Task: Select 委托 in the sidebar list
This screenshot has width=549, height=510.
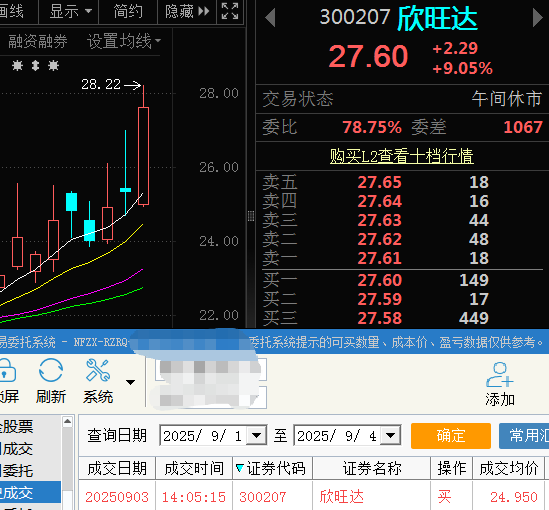Action: pos(17,470)
